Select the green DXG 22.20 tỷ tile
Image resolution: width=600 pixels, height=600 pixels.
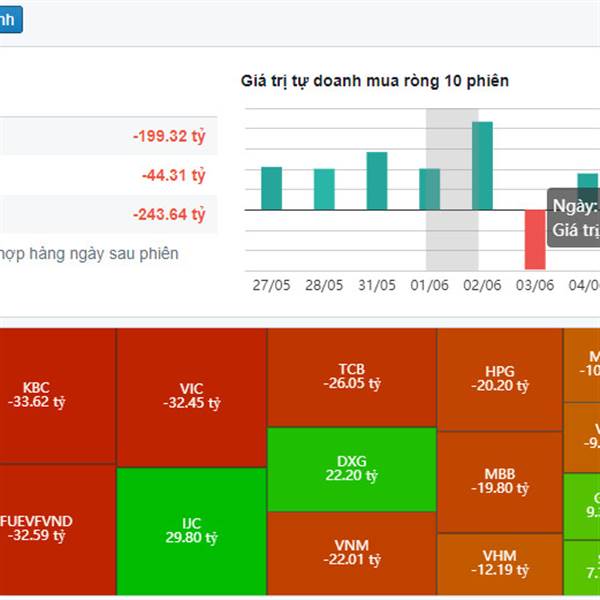[x=352, y=469]
